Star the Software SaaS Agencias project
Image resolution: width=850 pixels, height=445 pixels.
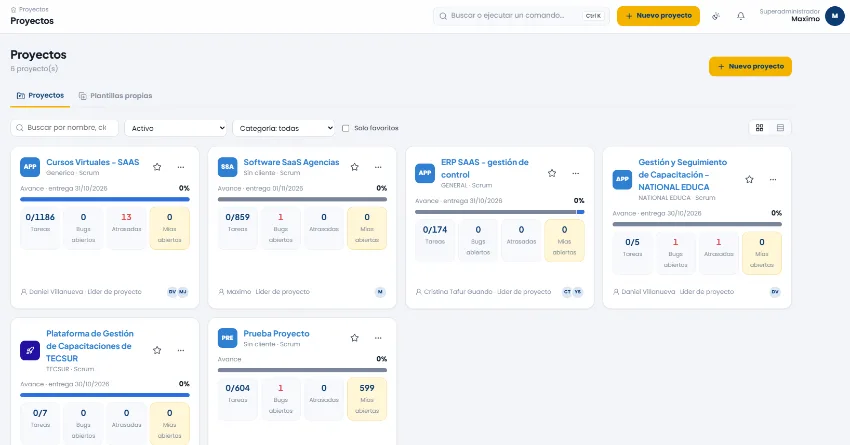(355, 167)
